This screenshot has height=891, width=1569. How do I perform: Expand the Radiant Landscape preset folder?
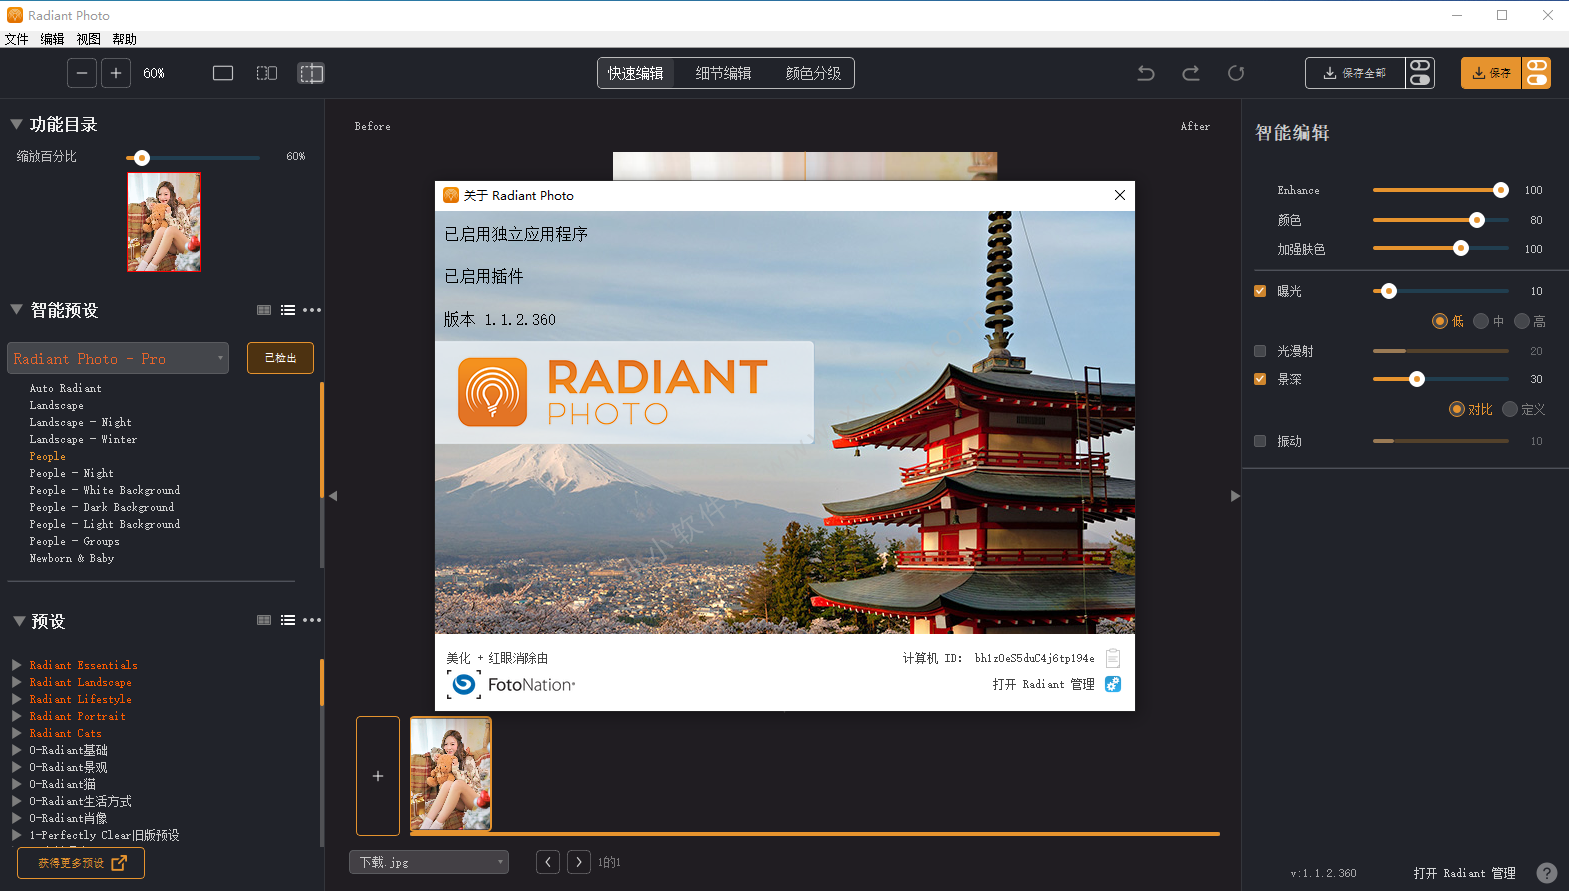point(17,682)
